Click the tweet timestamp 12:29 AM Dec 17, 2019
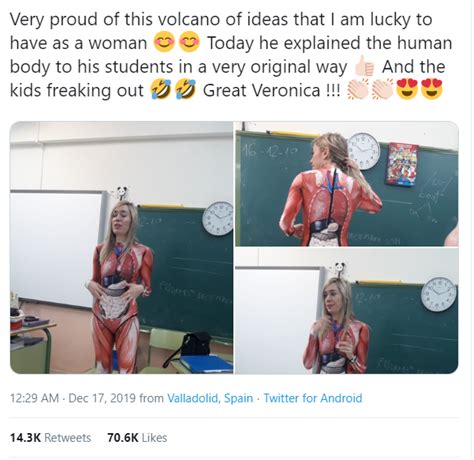Viewport: 474px width, 460px height. (73, 398)
